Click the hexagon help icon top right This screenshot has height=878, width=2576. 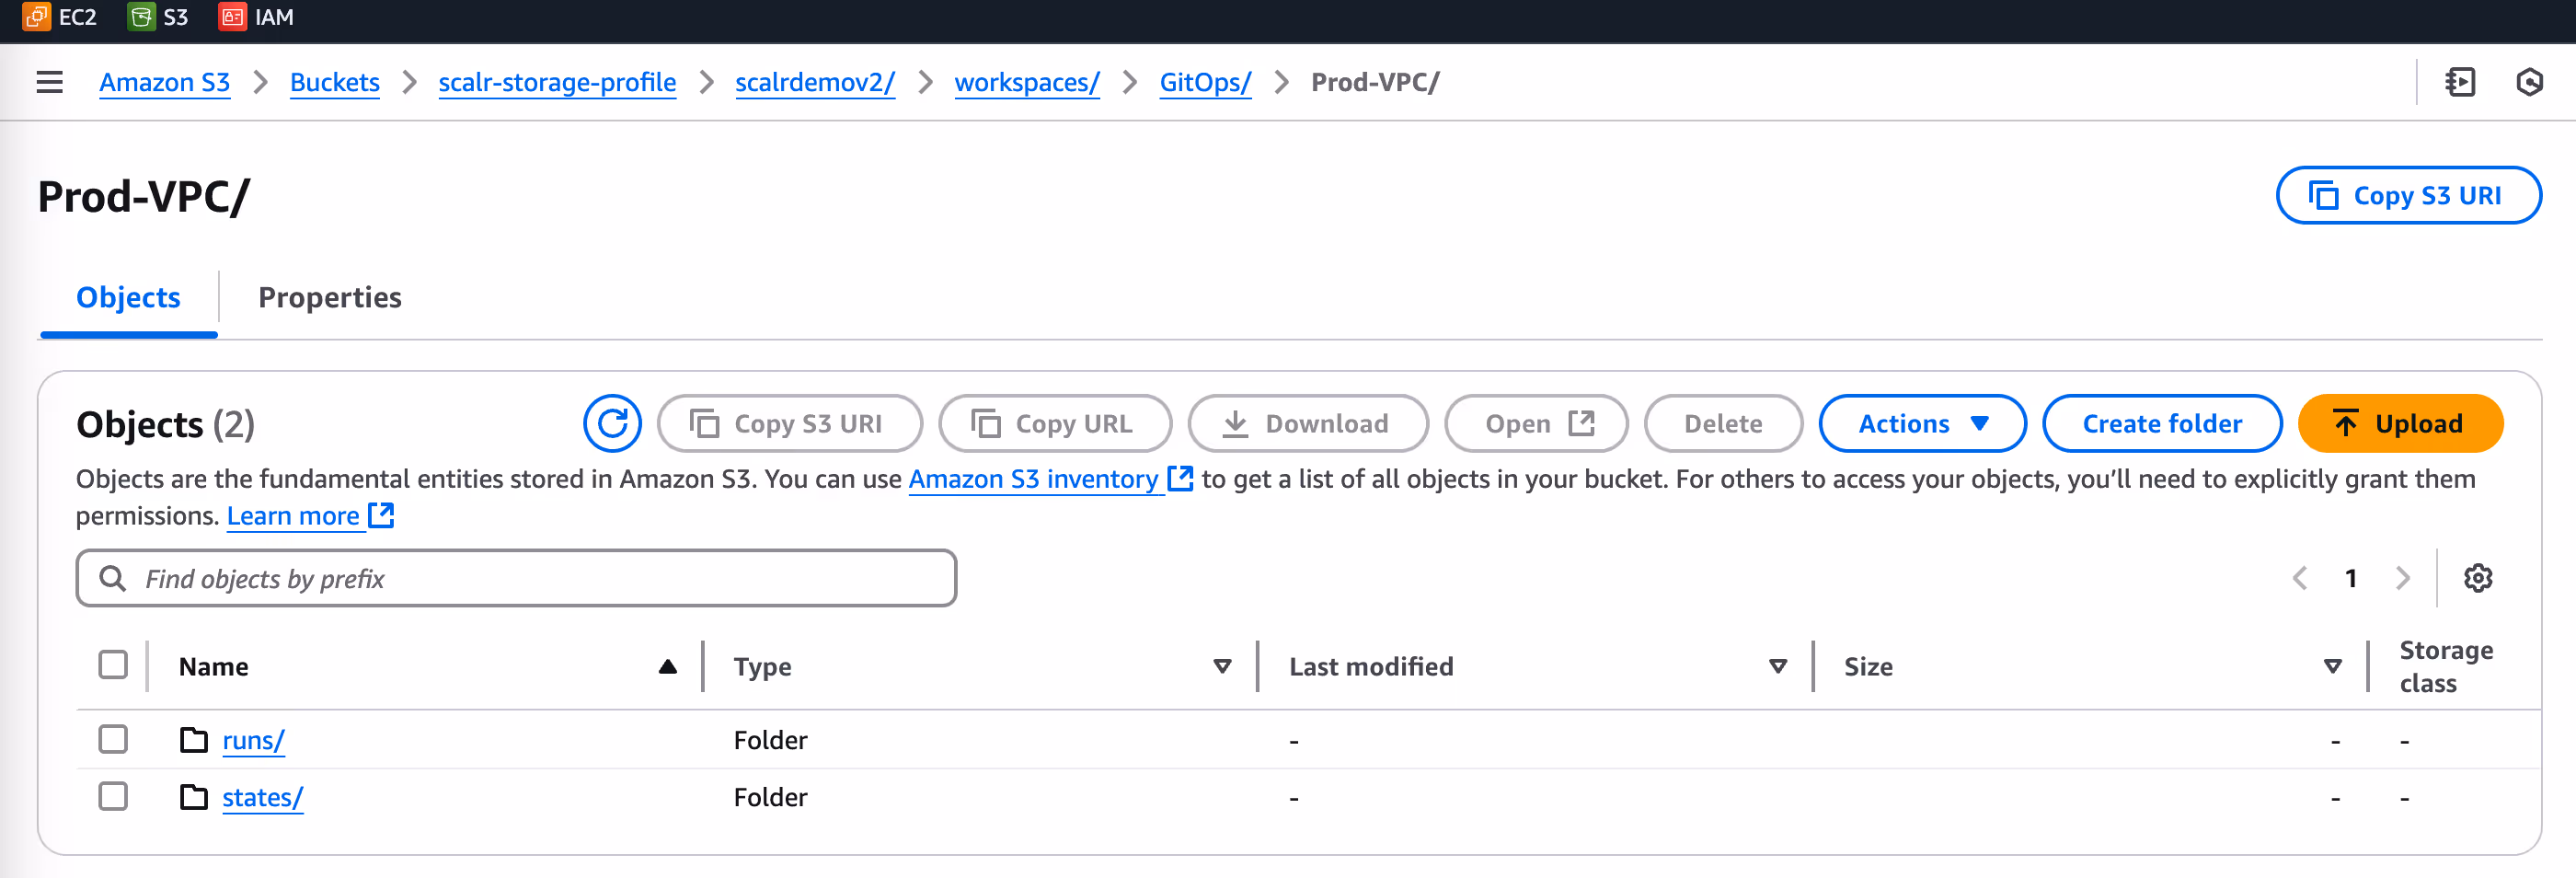2529,82
